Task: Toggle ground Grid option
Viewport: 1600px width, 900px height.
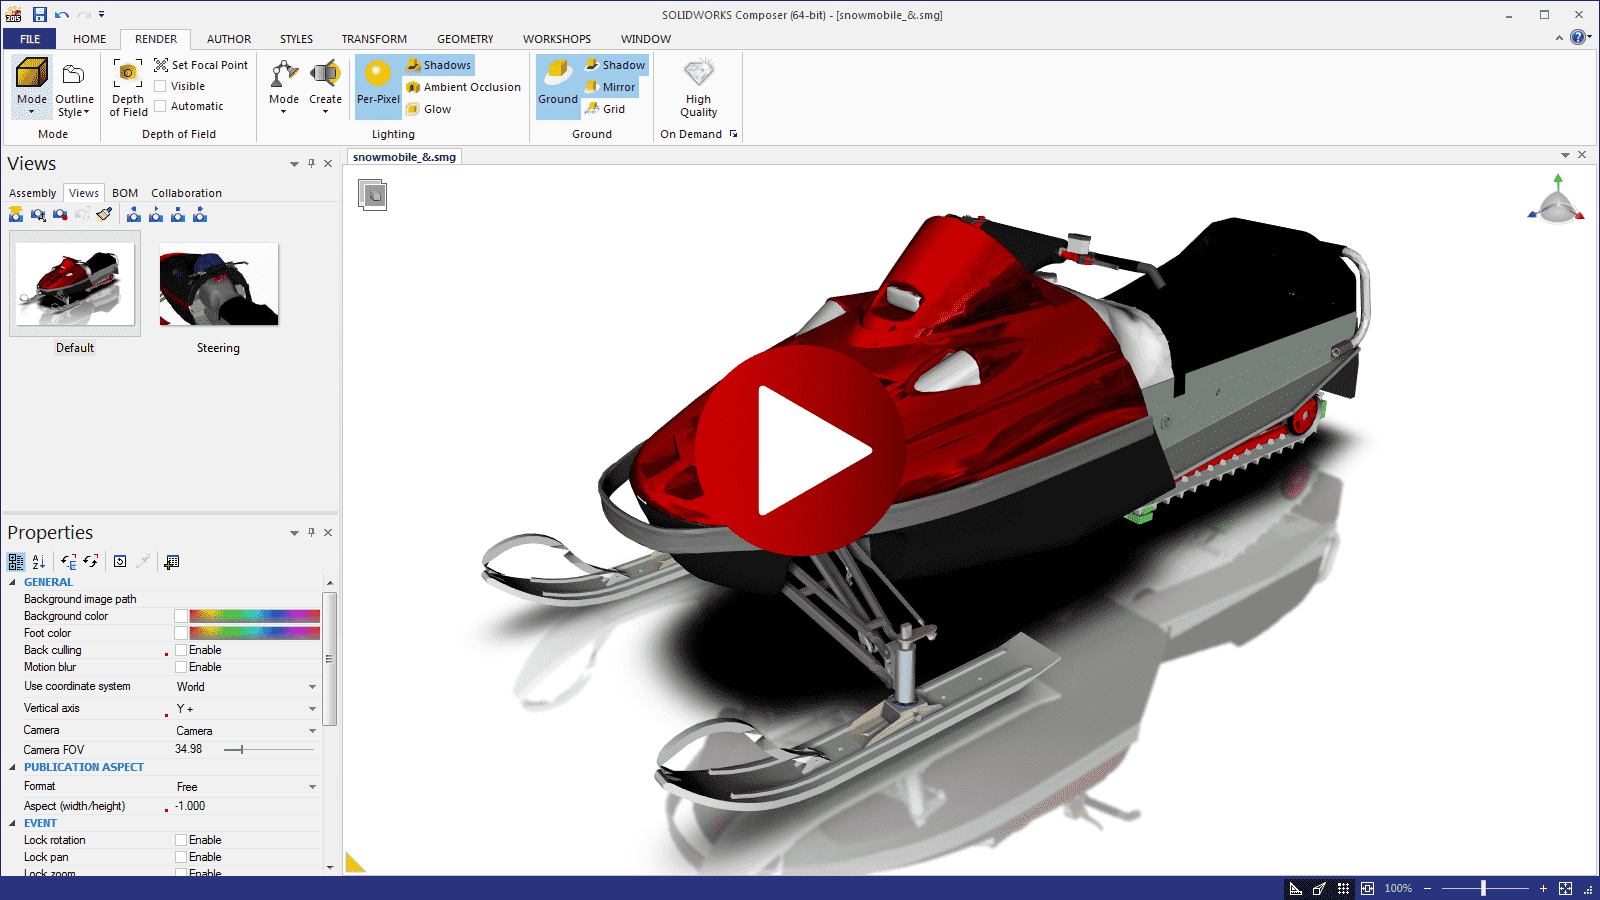Action: 606,109
